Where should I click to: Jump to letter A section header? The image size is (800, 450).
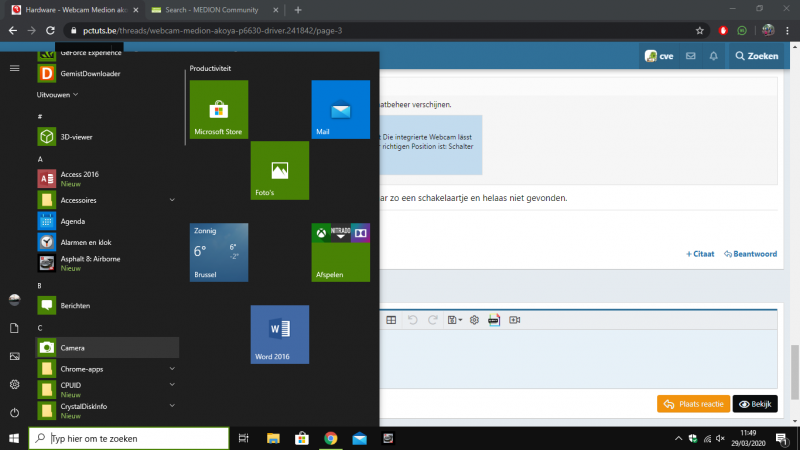point(40,159)
